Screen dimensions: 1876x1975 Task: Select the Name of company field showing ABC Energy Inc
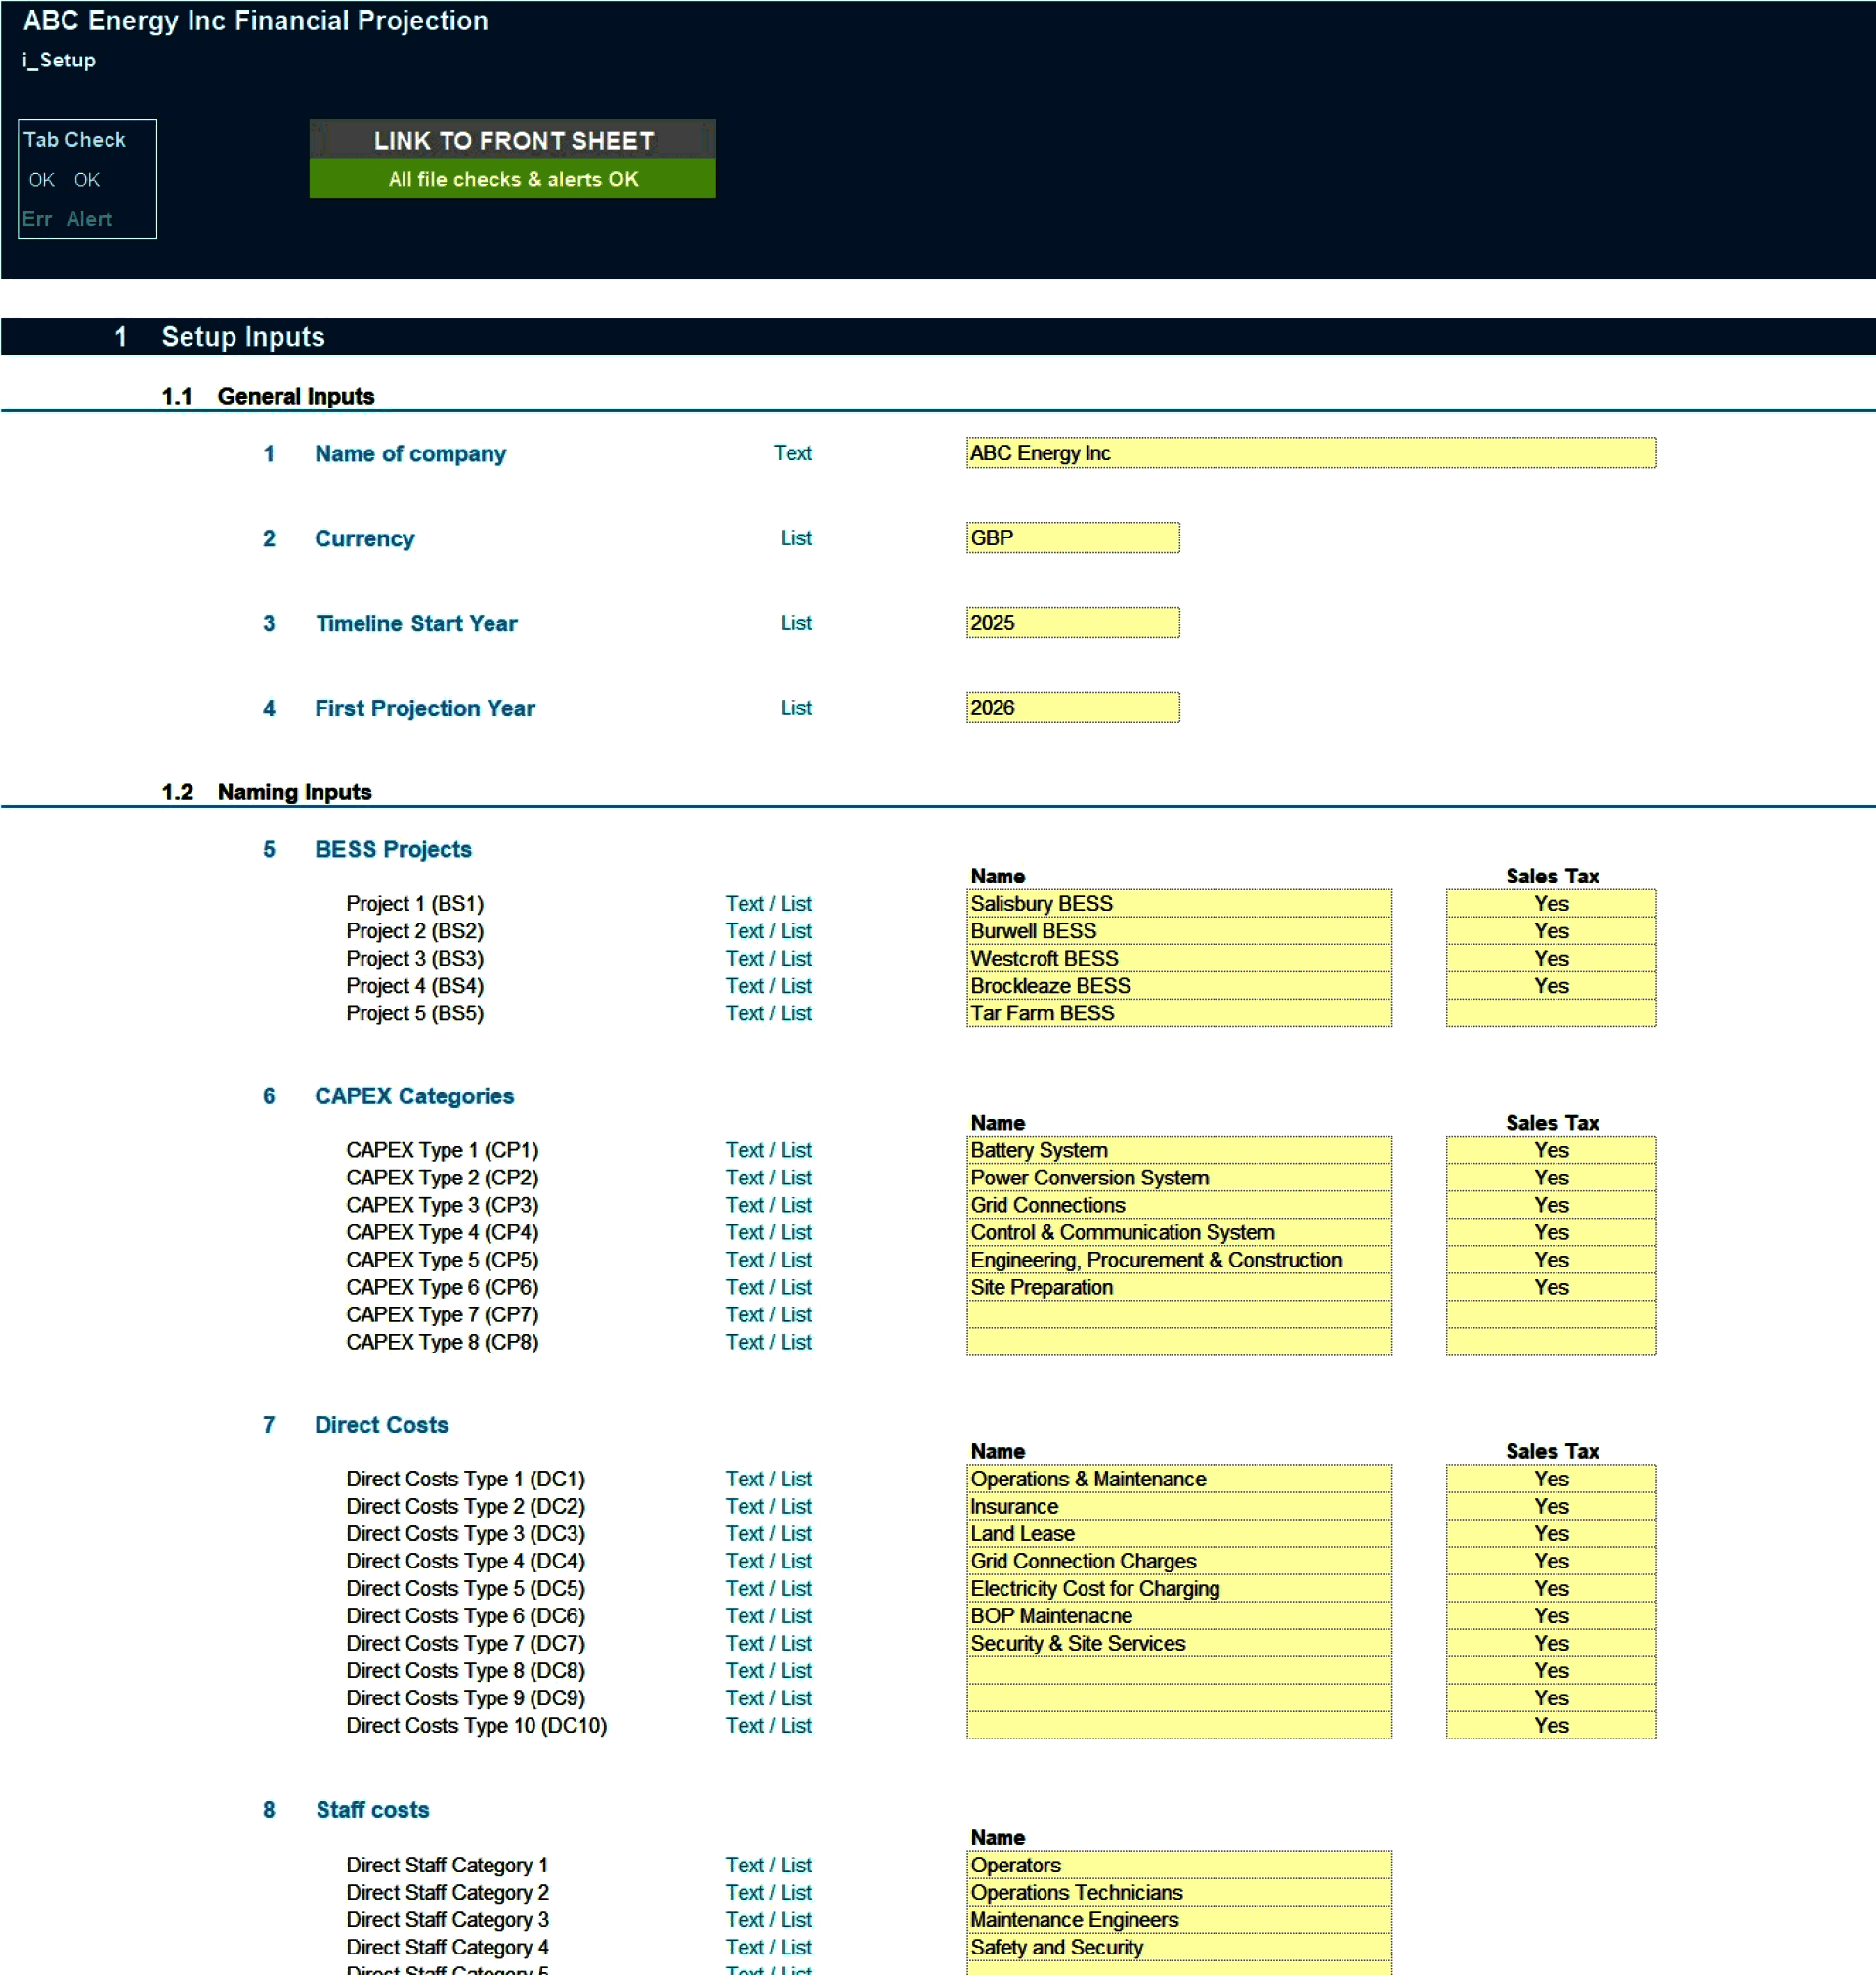1310,453
